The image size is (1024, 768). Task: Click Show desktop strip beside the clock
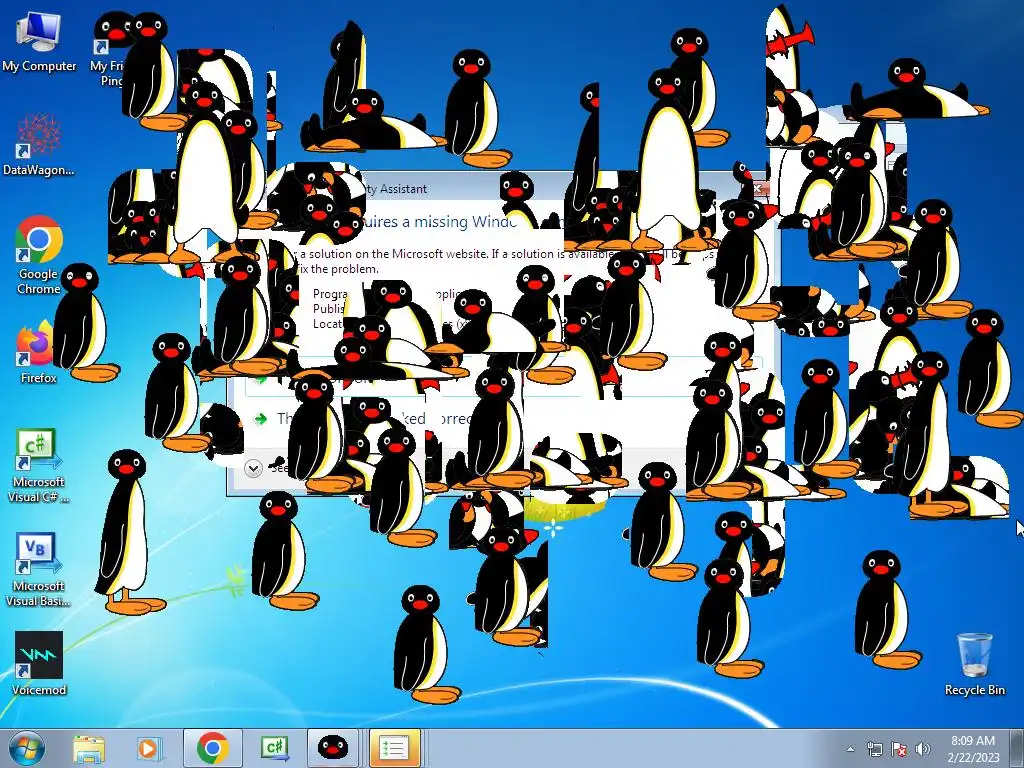[x=1016, y=748]
